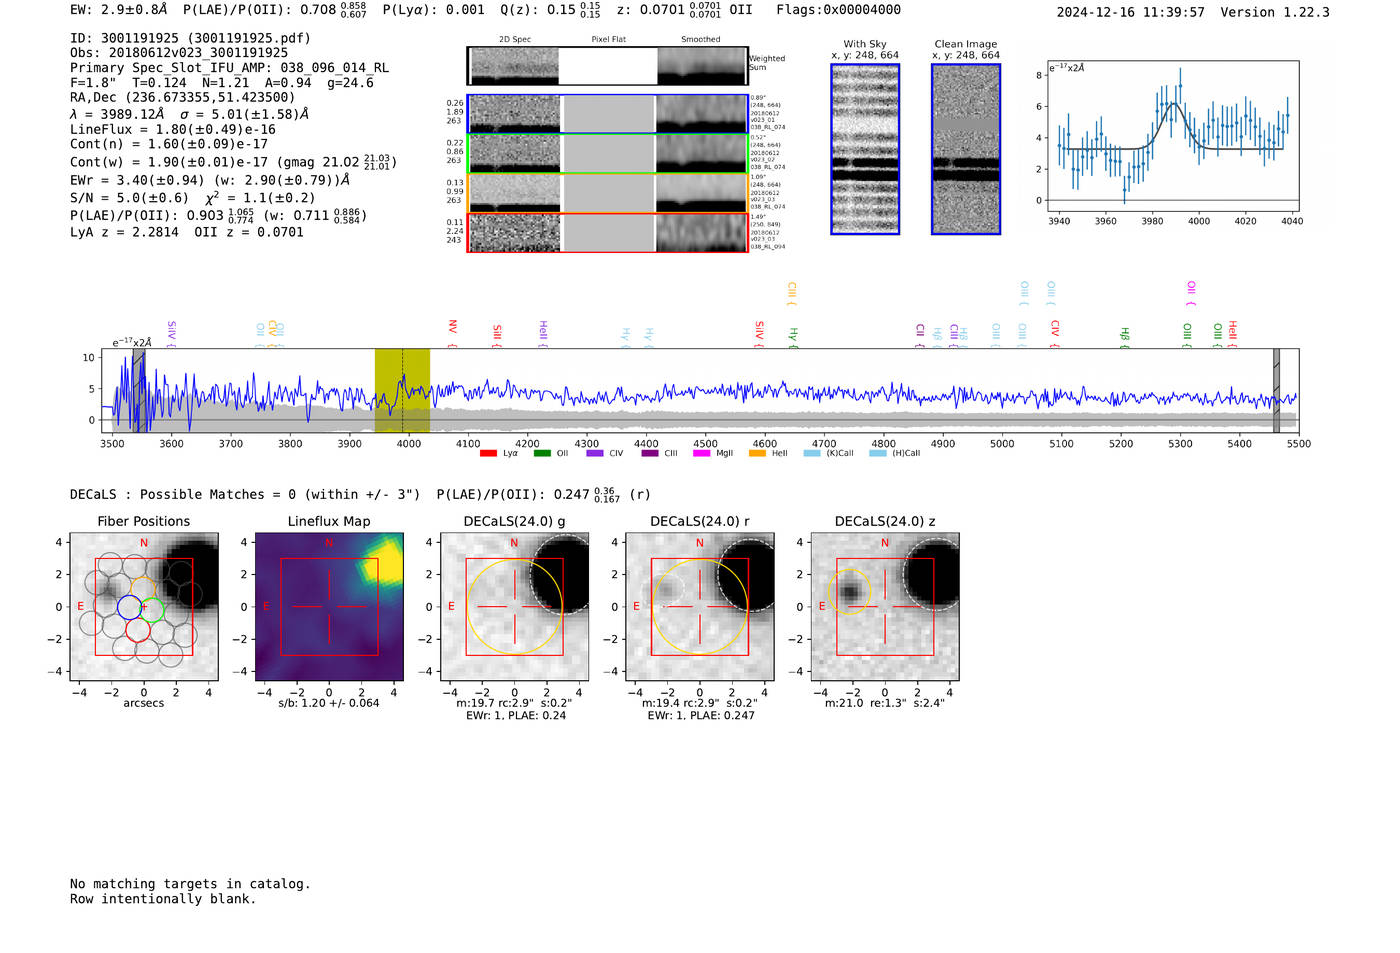1400x953 pixels.
Task: Click the OII green legend swatch
Action: (542, 453)
